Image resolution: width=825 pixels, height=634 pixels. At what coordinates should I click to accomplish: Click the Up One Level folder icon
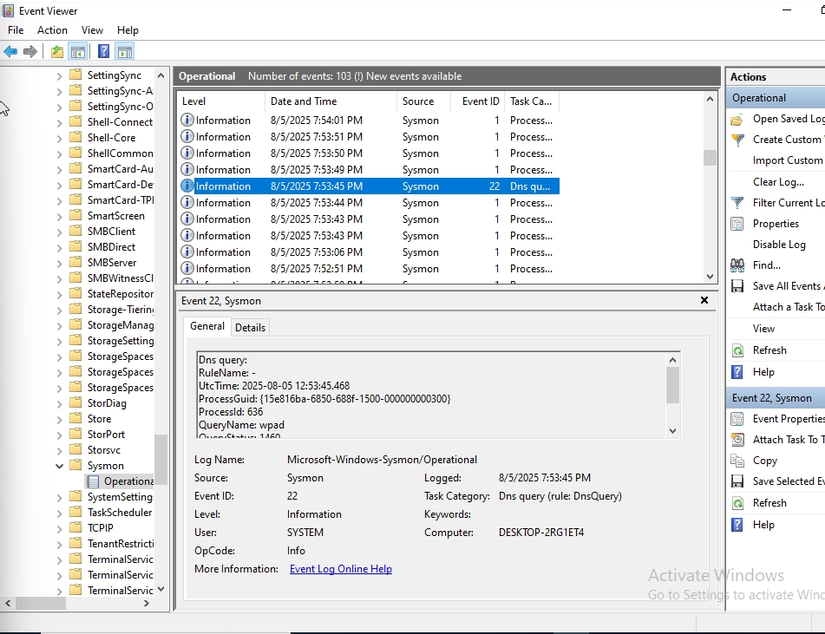(x=57, y=52)
